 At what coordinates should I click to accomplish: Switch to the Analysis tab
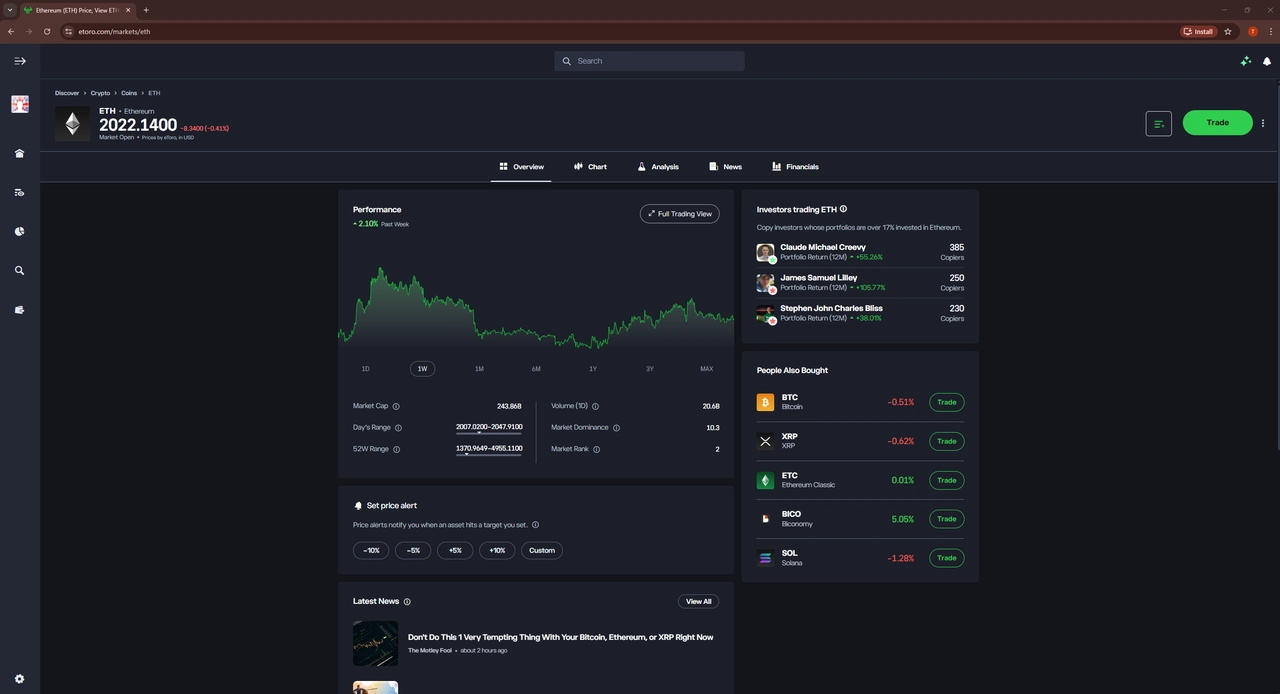point(658,167)
